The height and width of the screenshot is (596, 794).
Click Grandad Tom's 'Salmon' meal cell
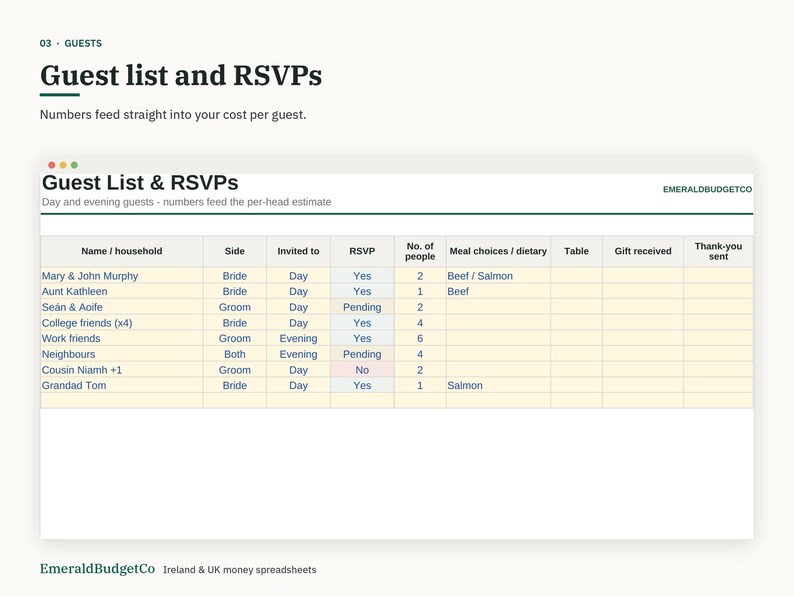[x=498, y=385]
